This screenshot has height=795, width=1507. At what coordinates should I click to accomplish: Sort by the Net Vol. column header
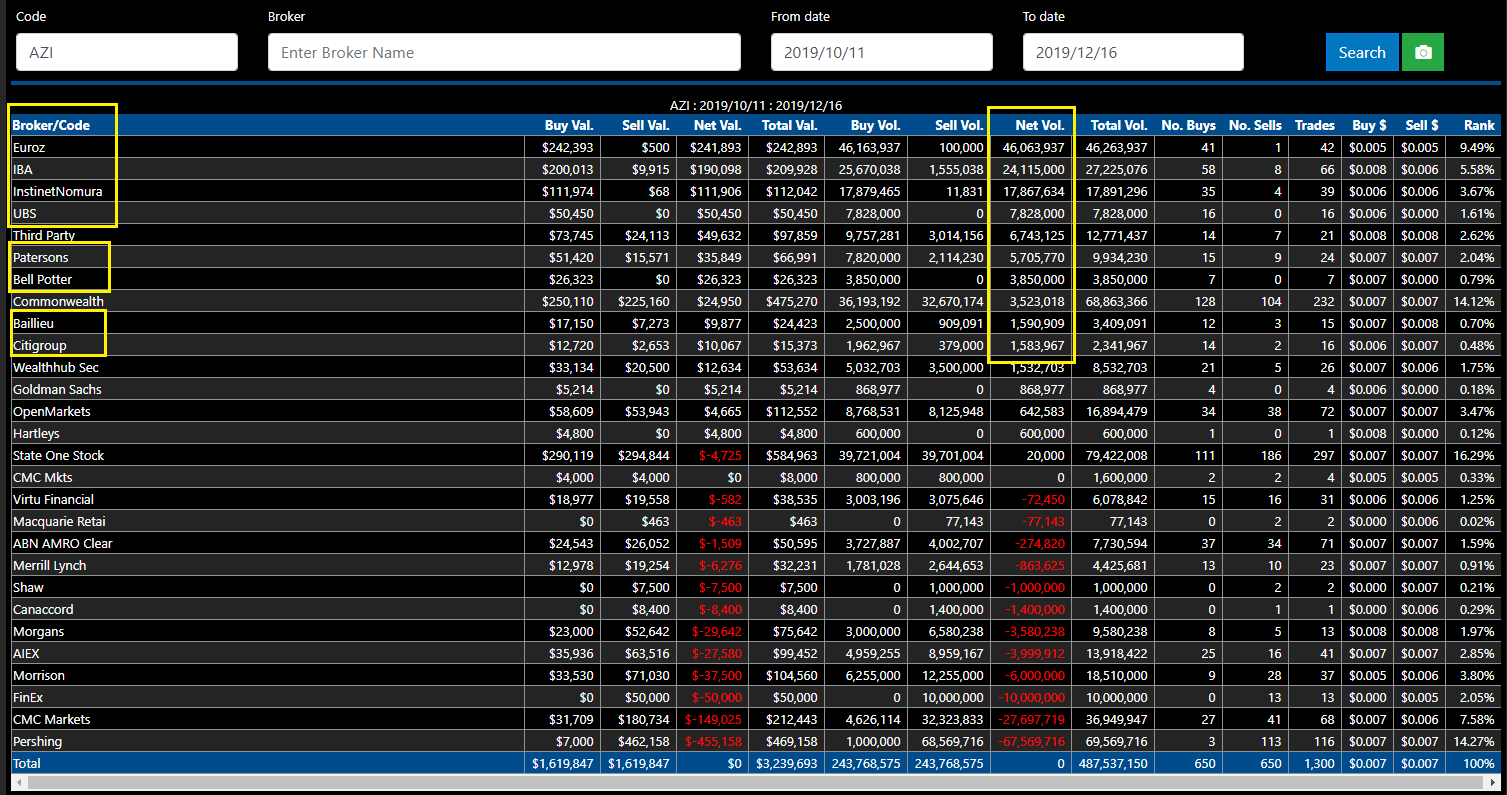click(1040, 125)
